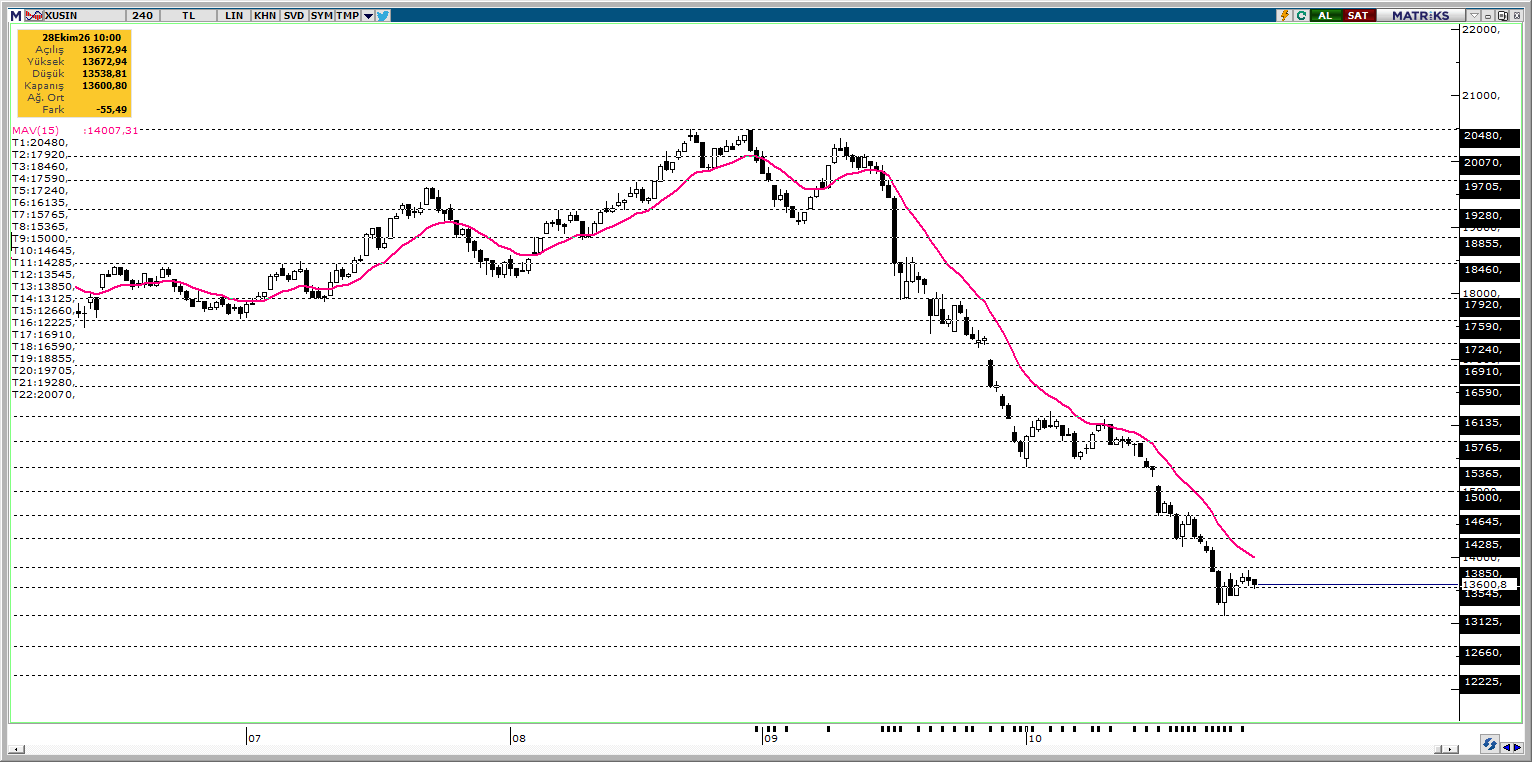This screenshot has width=1532, height=762.
Task: Click the 07 month marker on time axis
Action: click(254, 739)
